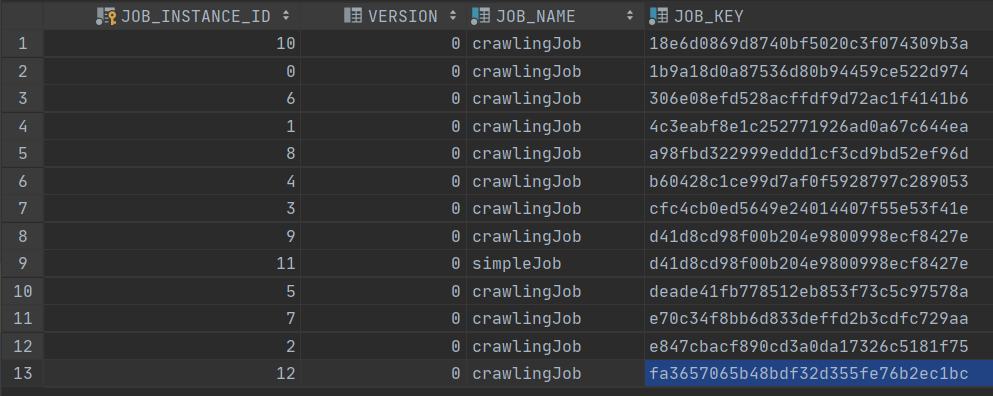Click the JOB_INSTANCE_ID cell with value 10
993x396 pixels.
pos(172,44)
